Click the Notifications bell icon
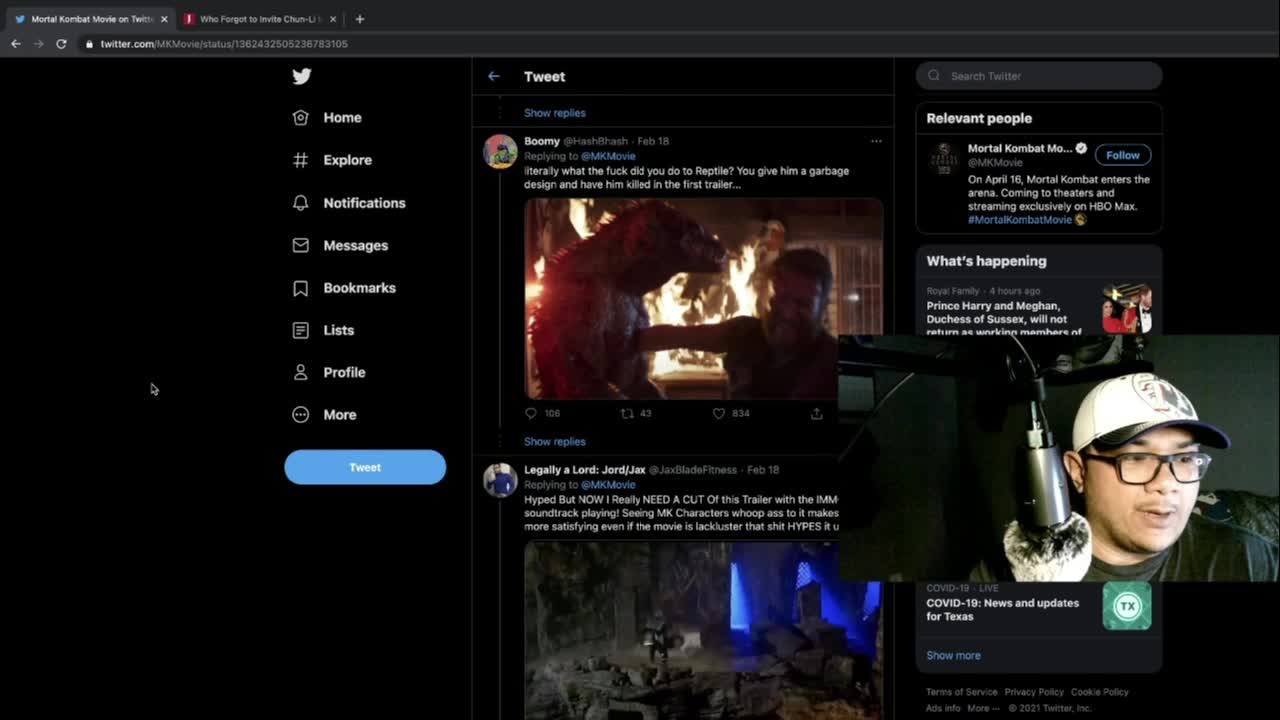1280x720 pixels. tap(300, 203)
